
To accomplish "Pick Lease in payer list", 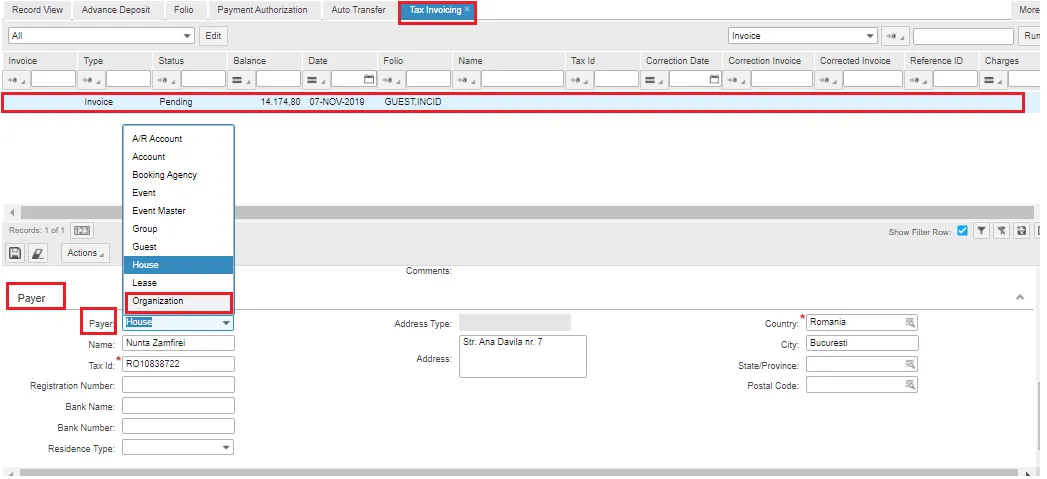I will 178,283.
